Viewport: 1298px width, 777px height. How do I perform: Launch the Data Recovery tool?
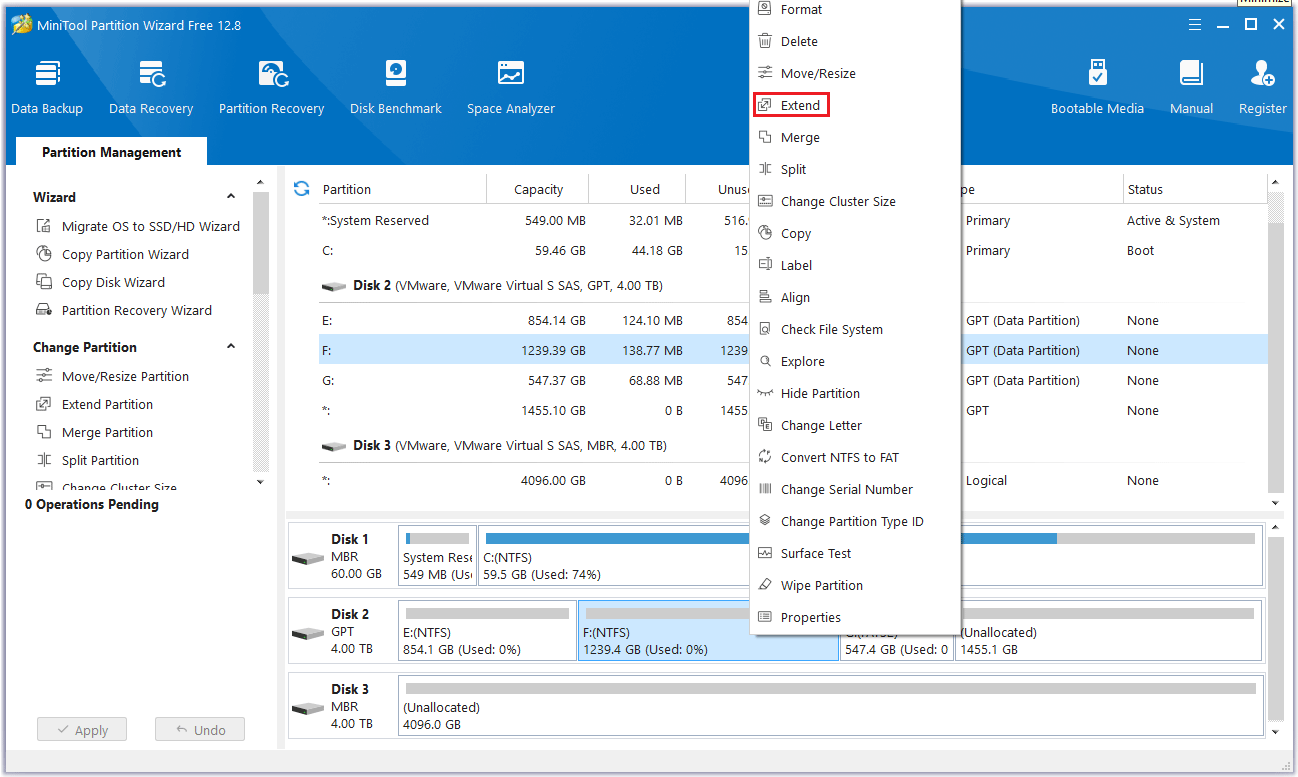(151, 87)
